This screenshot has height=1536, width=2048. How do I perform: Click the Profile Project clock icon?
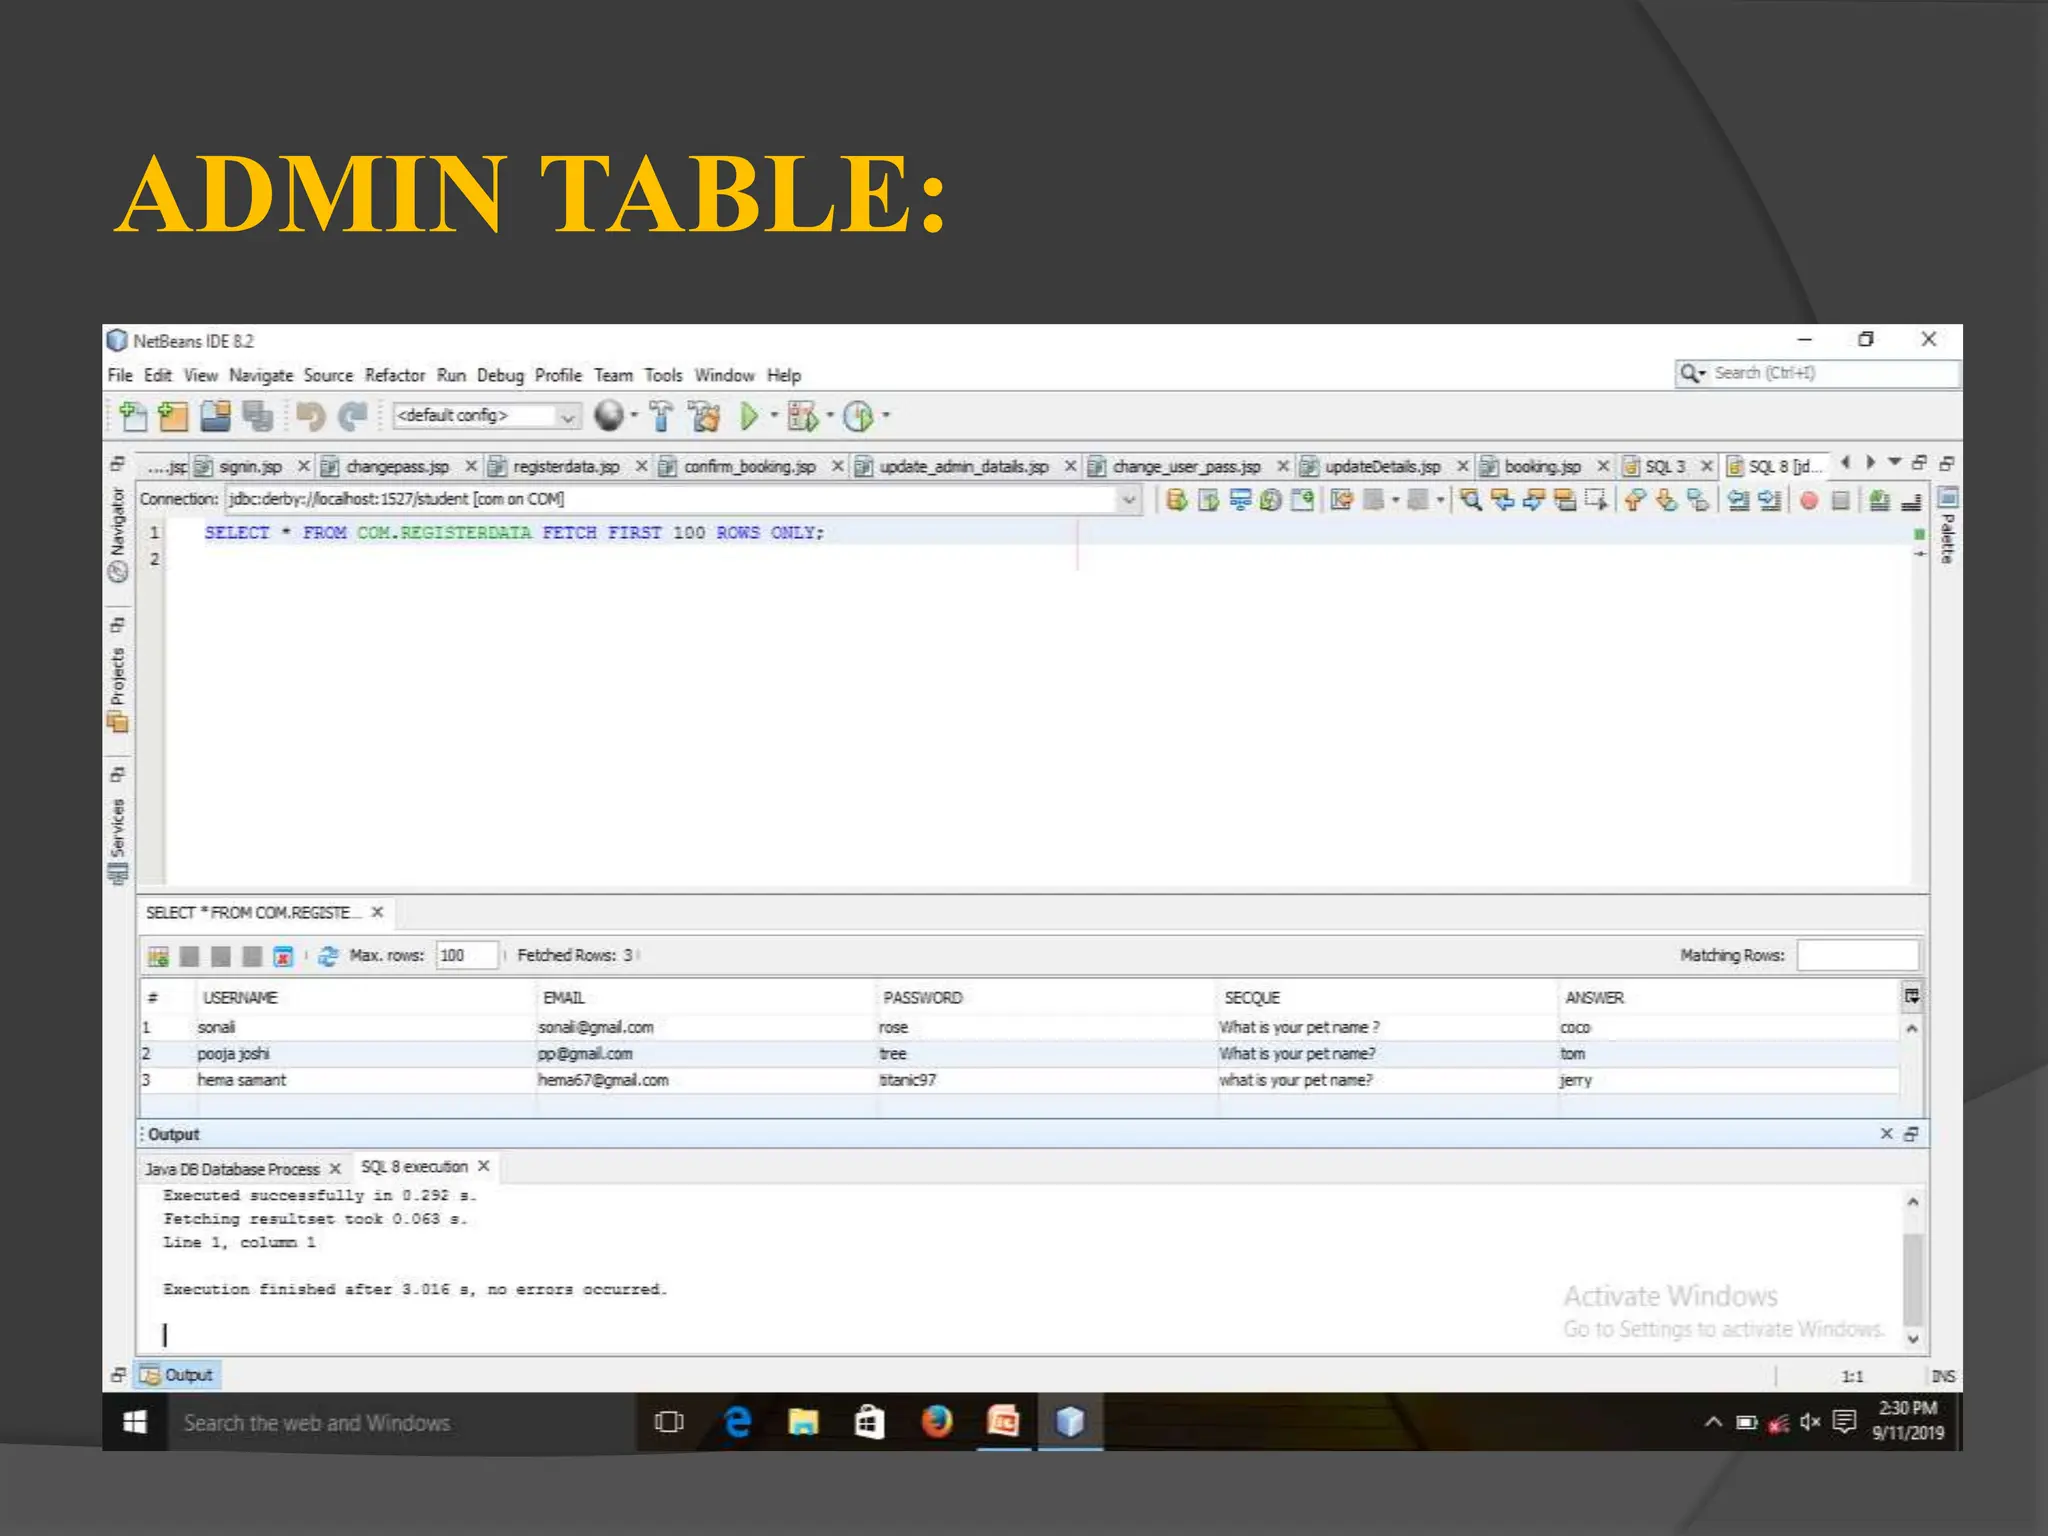click(x=858, y=415)
